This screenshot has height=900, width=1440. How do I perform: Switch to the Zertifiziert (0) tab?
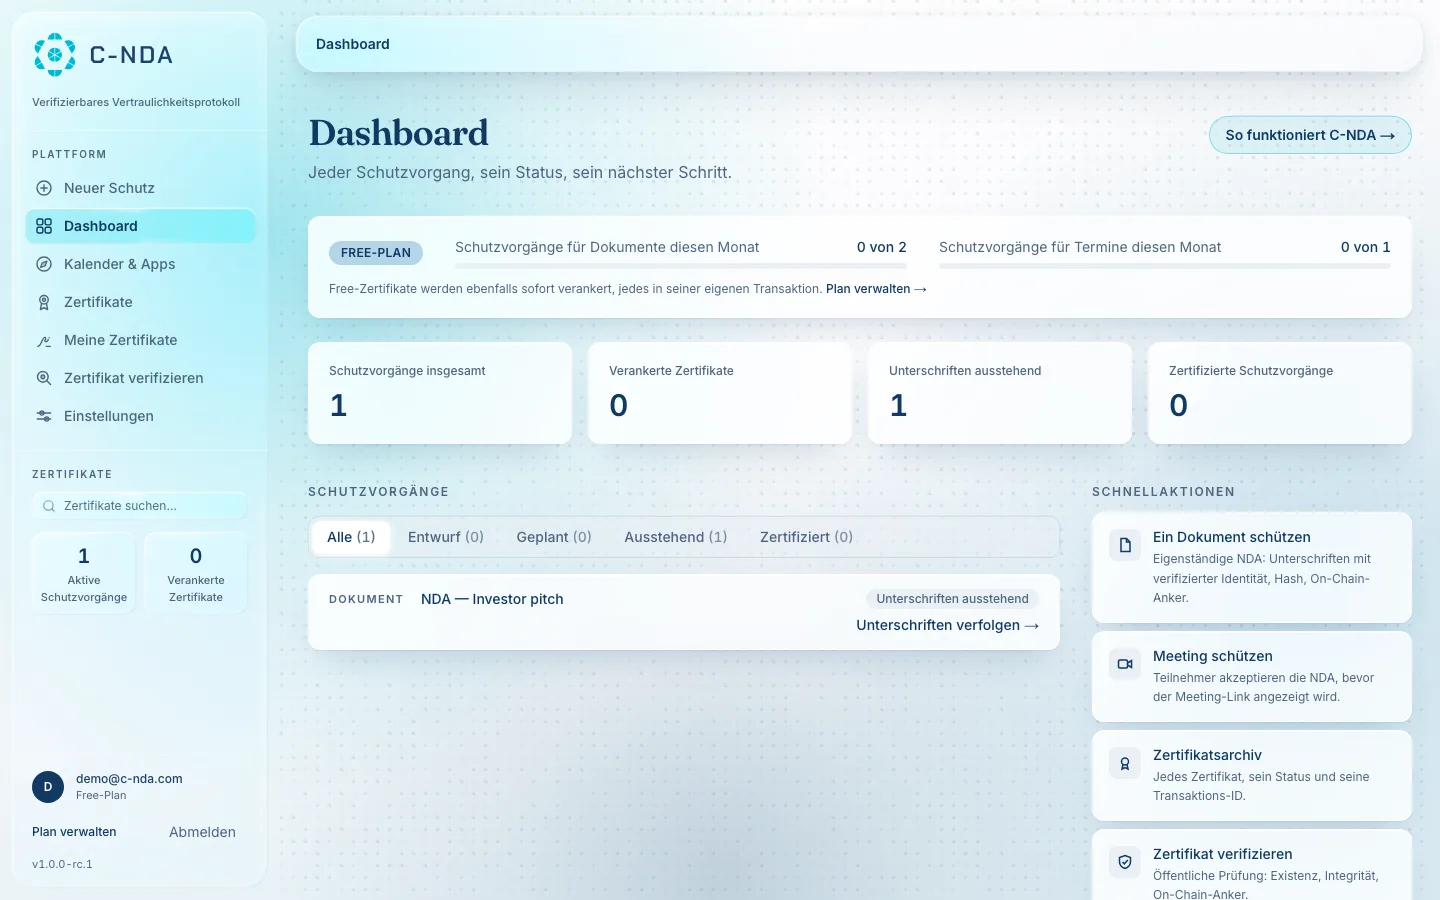pyautogui.click(x=806, y=537)
